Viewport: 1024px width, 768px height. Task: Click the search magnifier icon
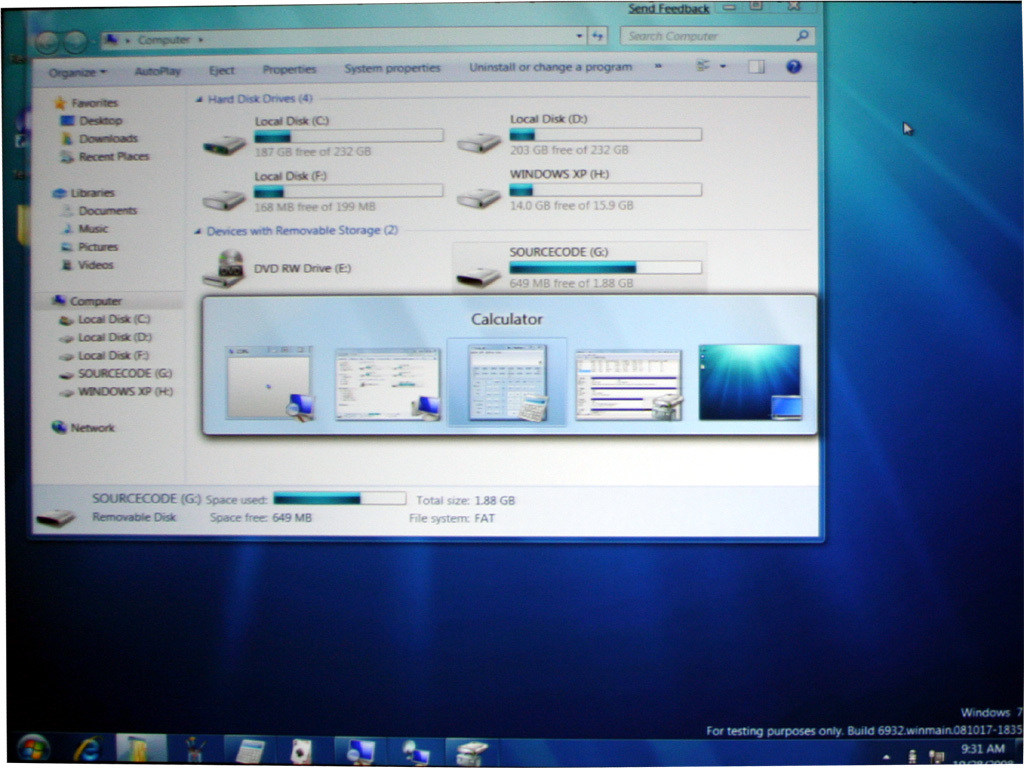tap(801, 36)
